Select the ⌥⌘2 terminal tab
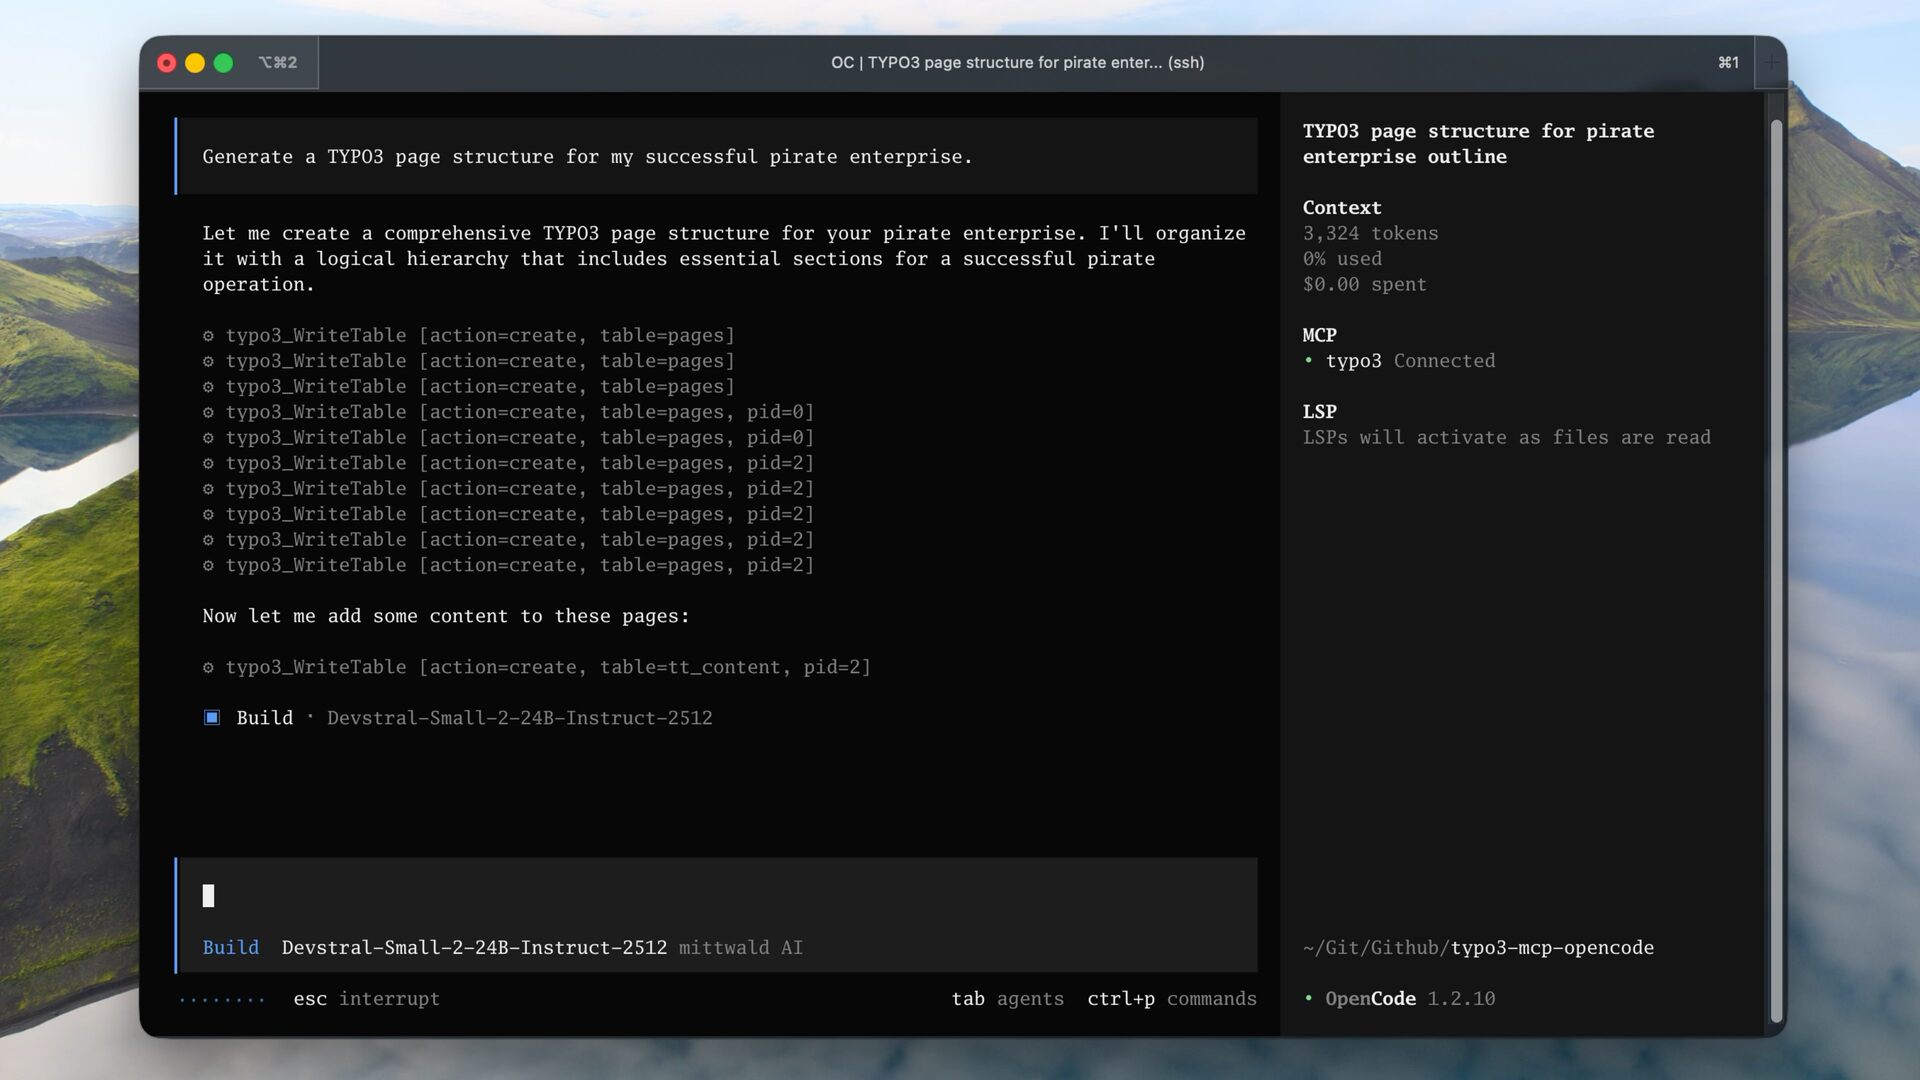This screenshot has width=1920, height=1080. [x=277, y=63]
